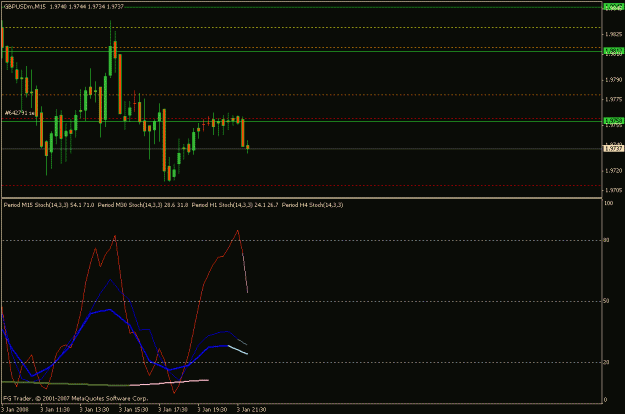Click the 3 Jan 19:30 time axis label
625x414 pixels.
212,409
